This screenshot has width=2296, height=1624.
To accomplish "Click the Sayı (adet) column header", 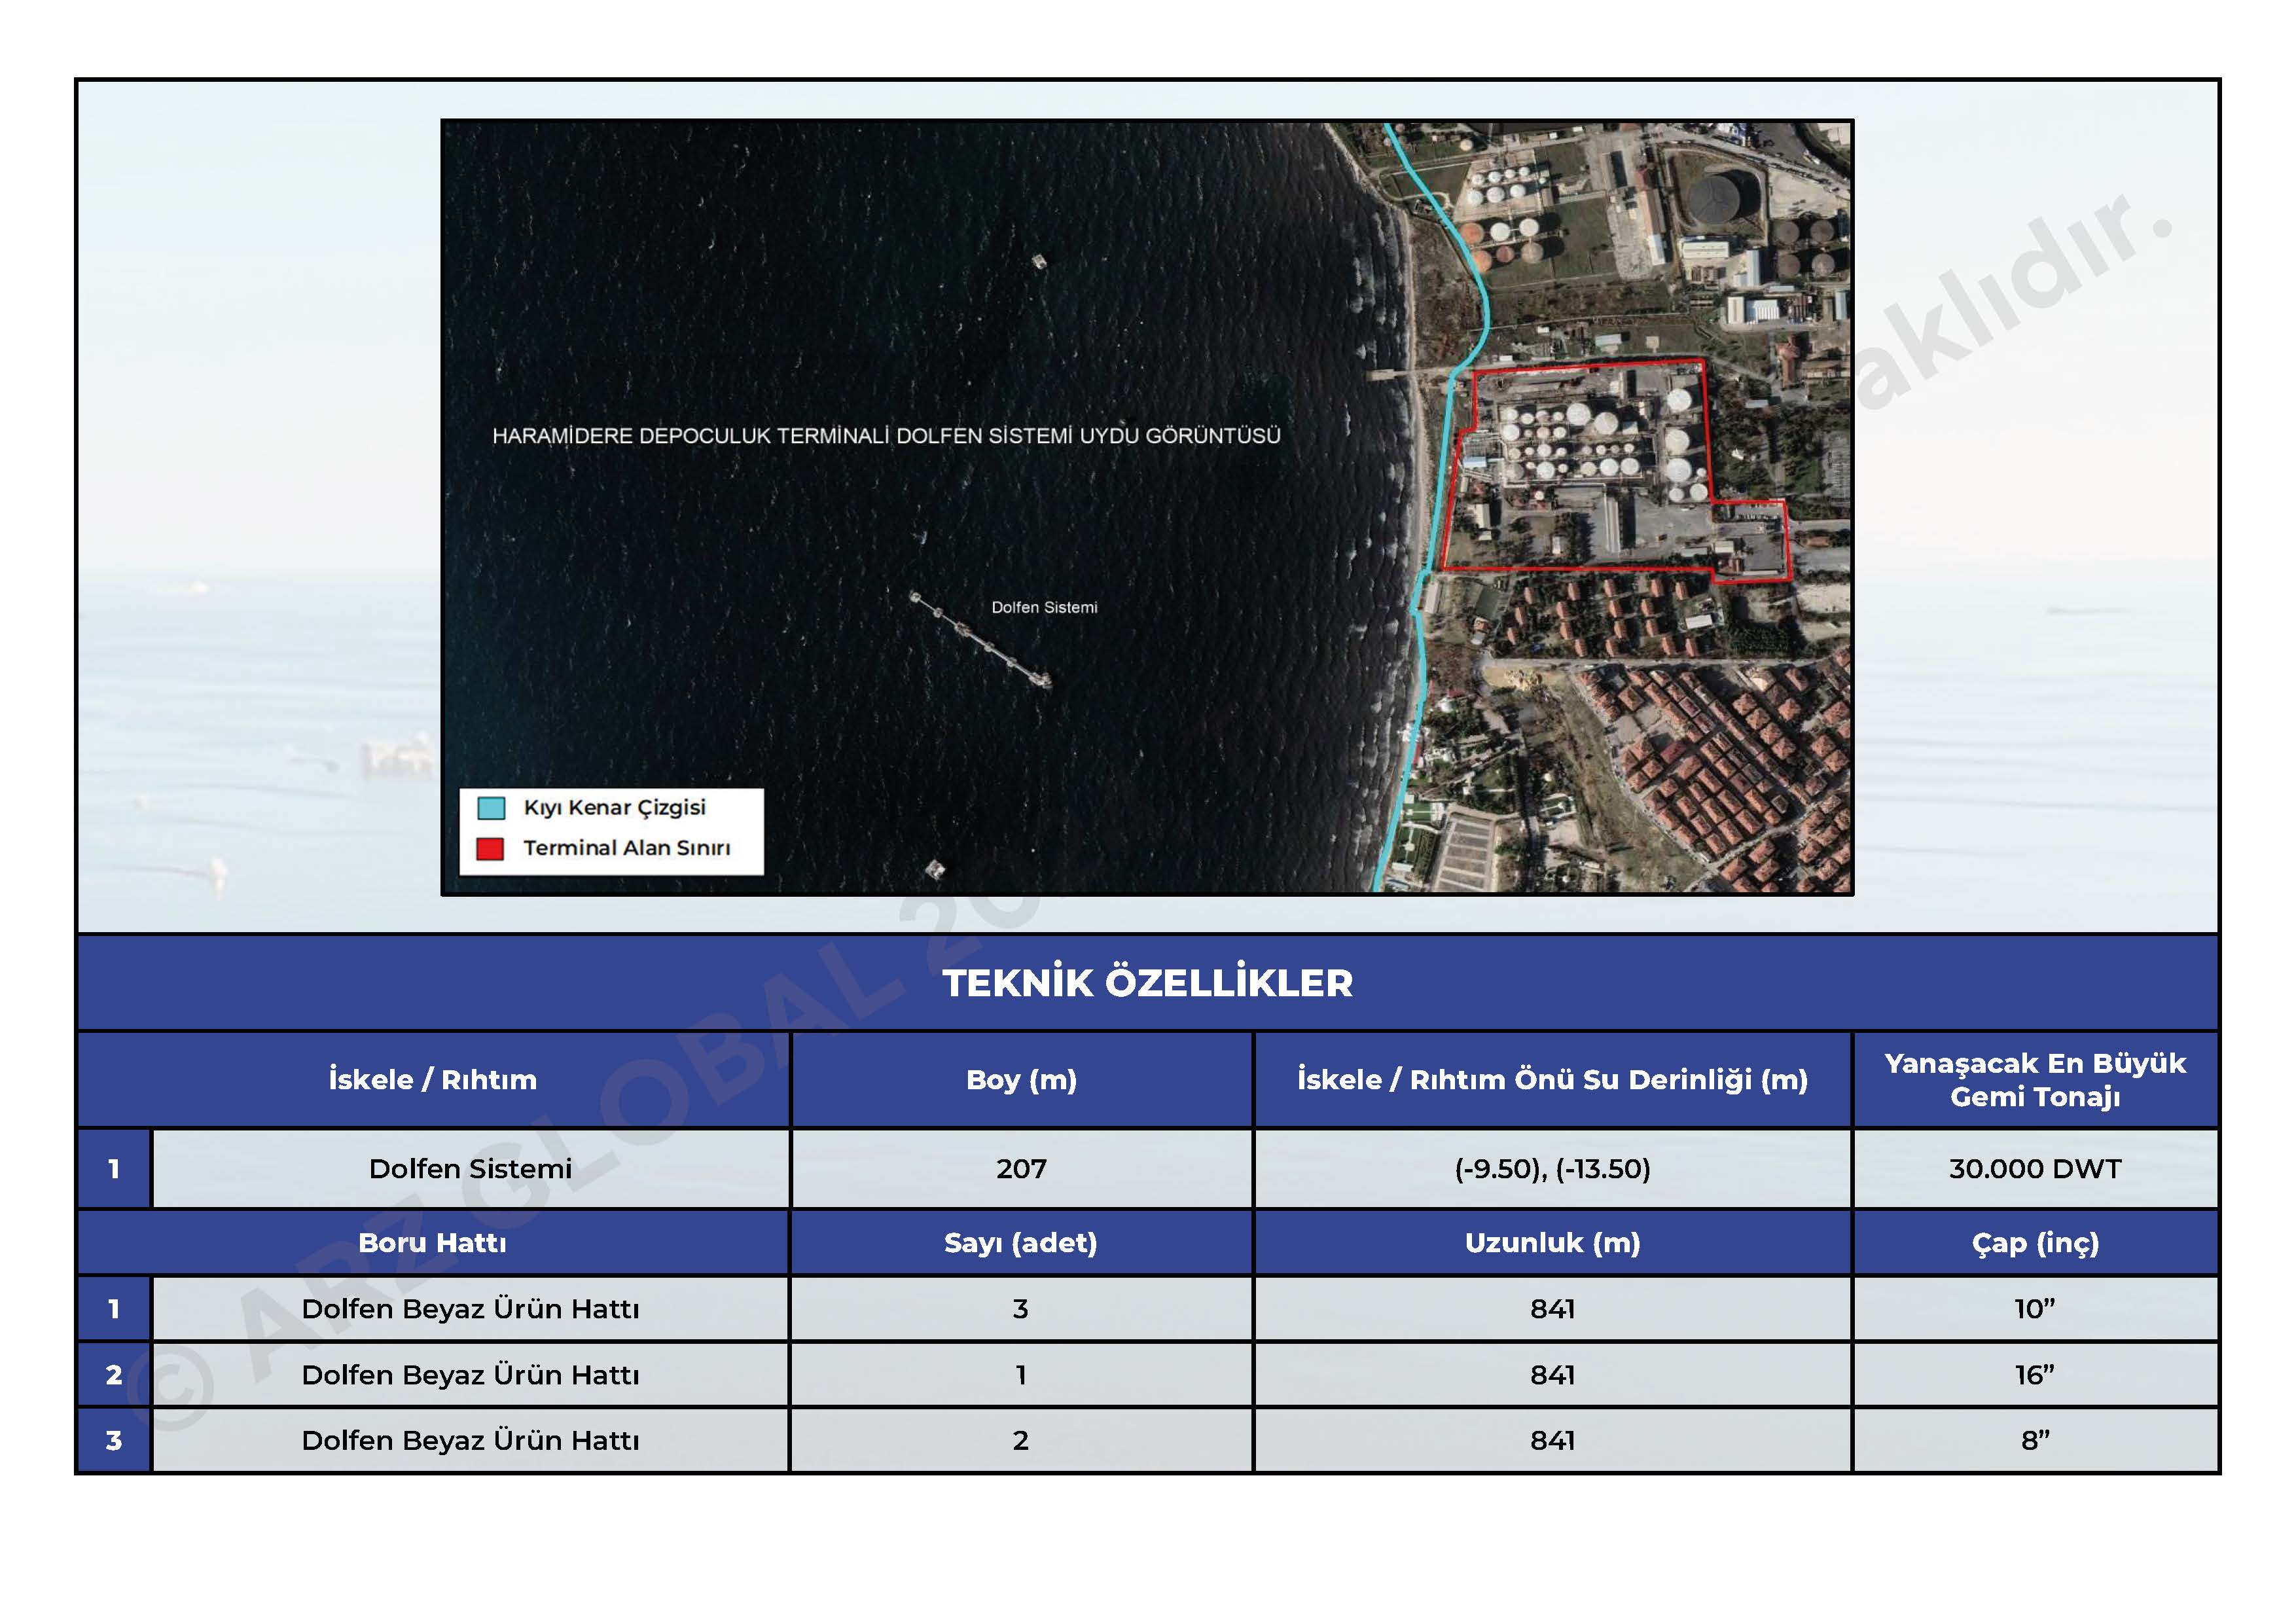I will click(1021, 1243).
